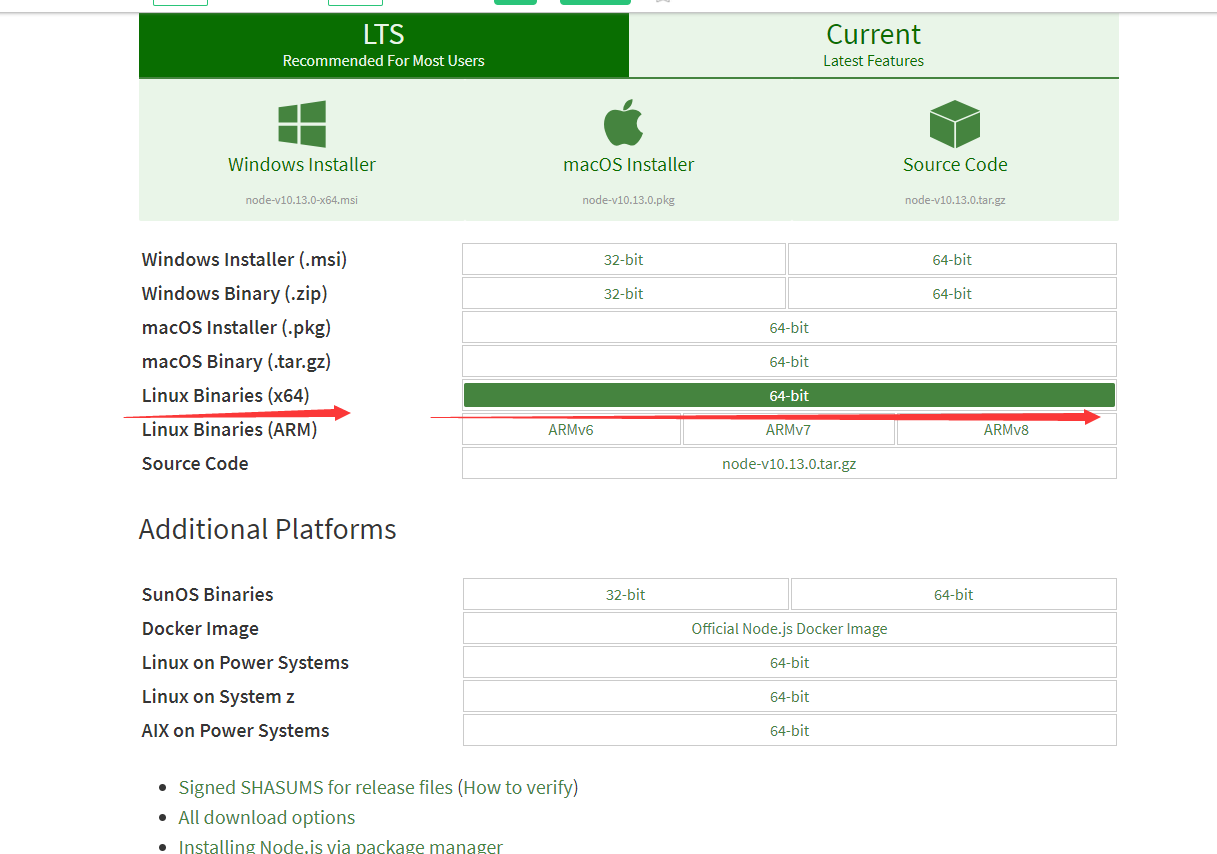
Task: Click the Linux on Power Systems label
Action: (245, 662)
